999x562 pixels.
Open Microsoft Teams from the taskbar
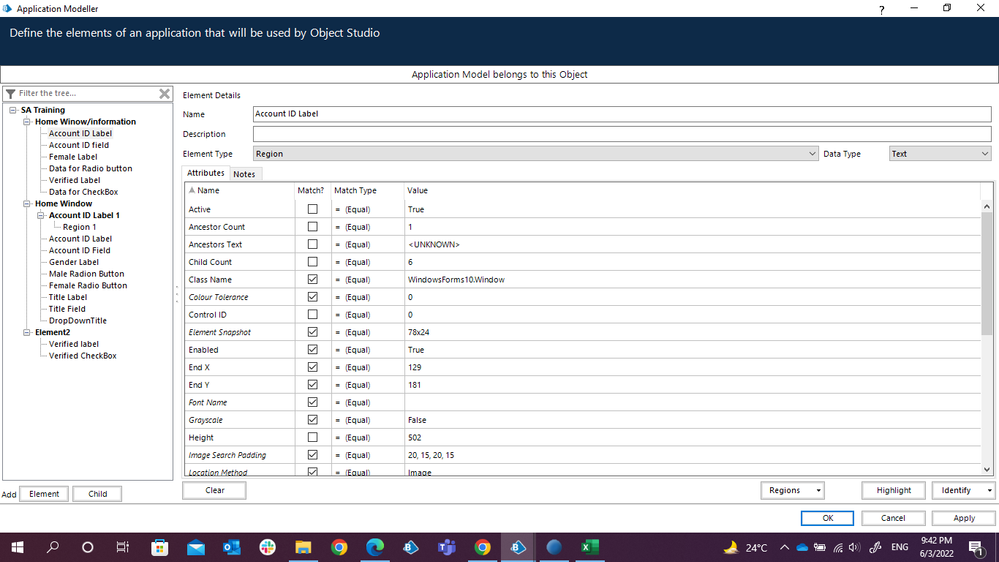446,547
